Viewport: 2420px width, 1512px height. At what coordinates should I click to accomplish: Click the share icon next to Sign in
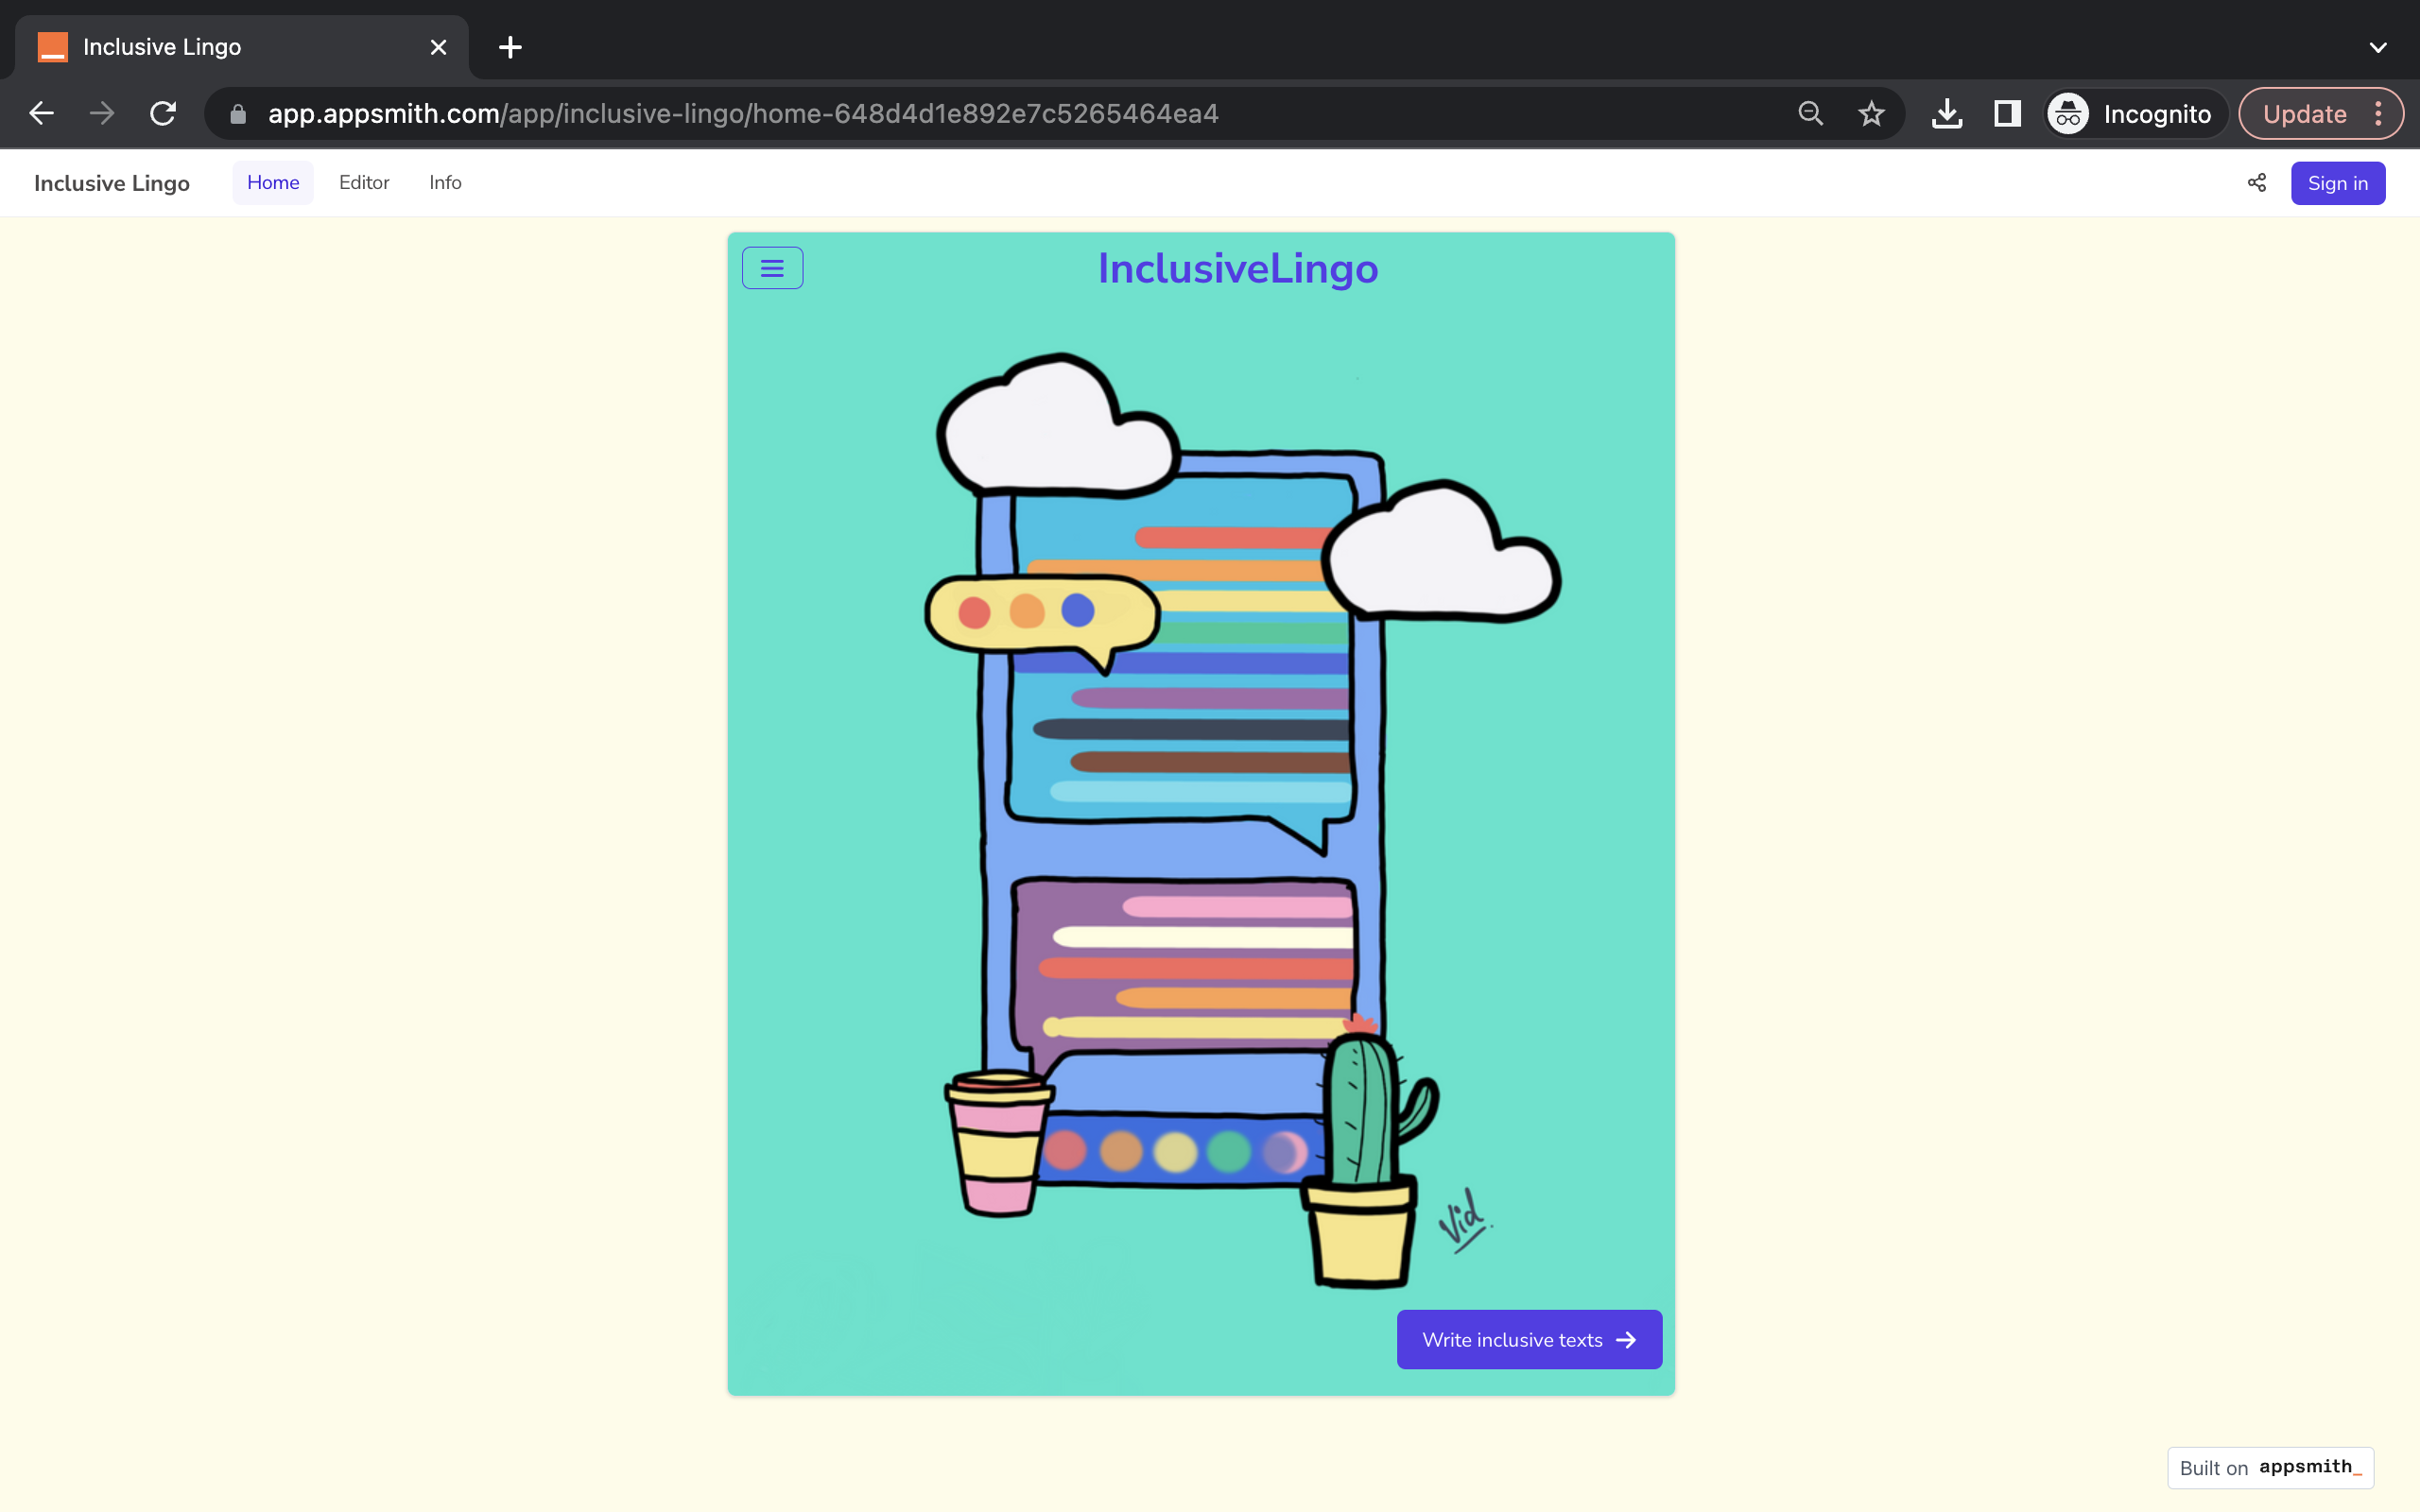point(2256,182)
